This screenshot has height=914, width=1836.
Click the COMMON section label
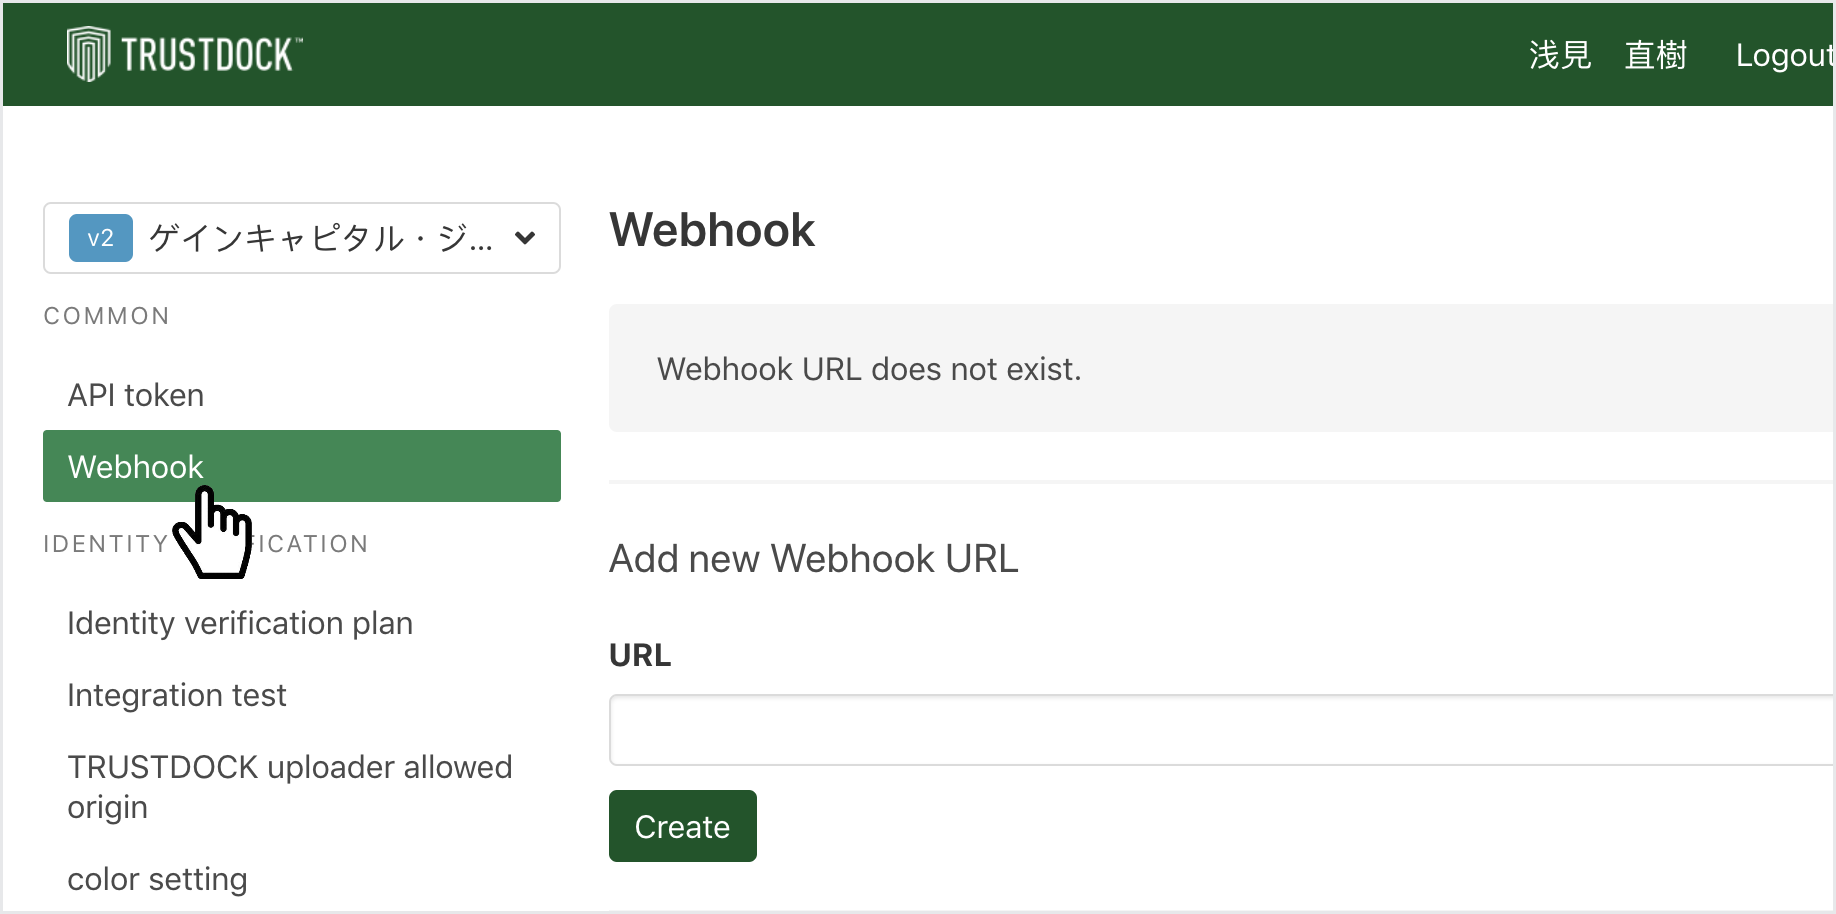click(107, 316)
